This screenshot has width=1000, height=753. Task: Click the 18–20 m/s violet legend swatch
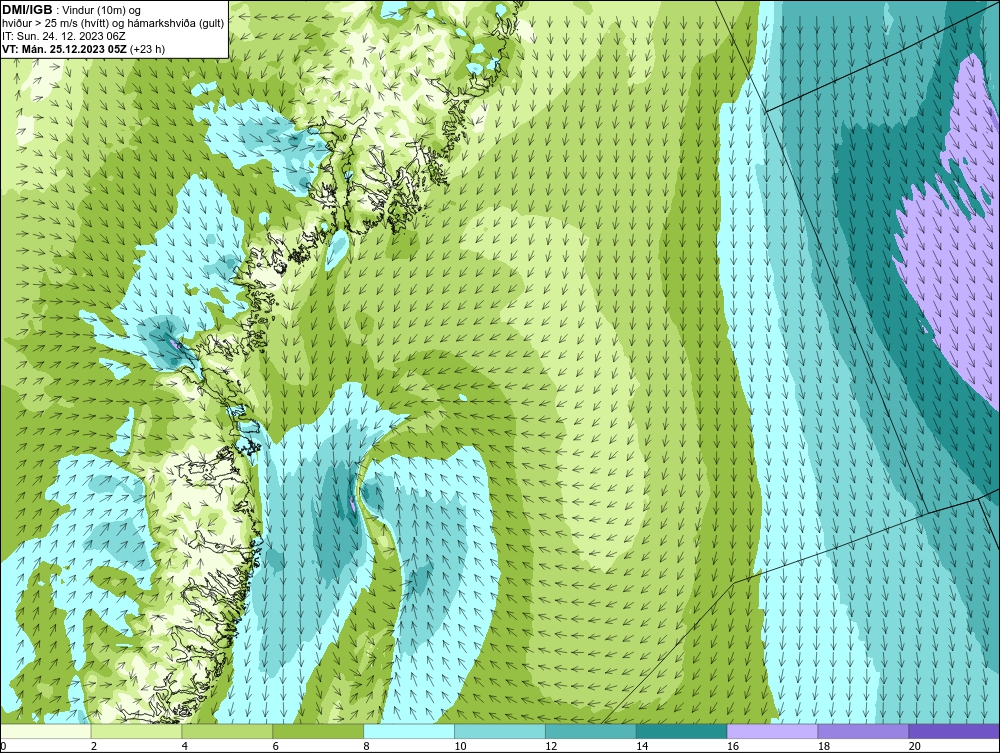click(x=864, y=731)
